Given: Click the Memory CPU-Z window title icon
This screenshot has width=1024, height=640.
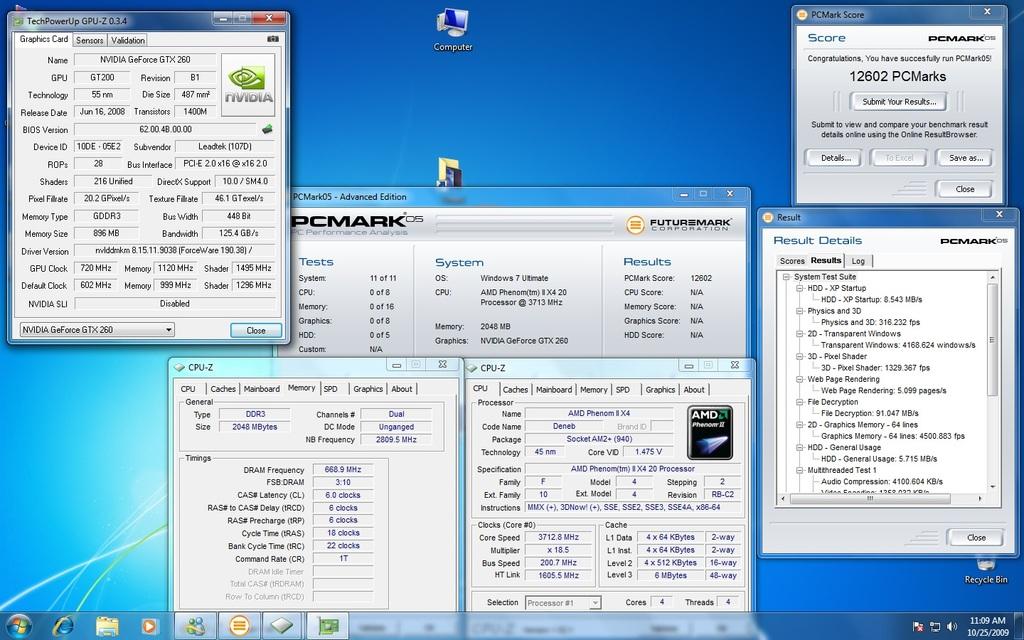Looking at the screenshot, I should pos(180,367).
